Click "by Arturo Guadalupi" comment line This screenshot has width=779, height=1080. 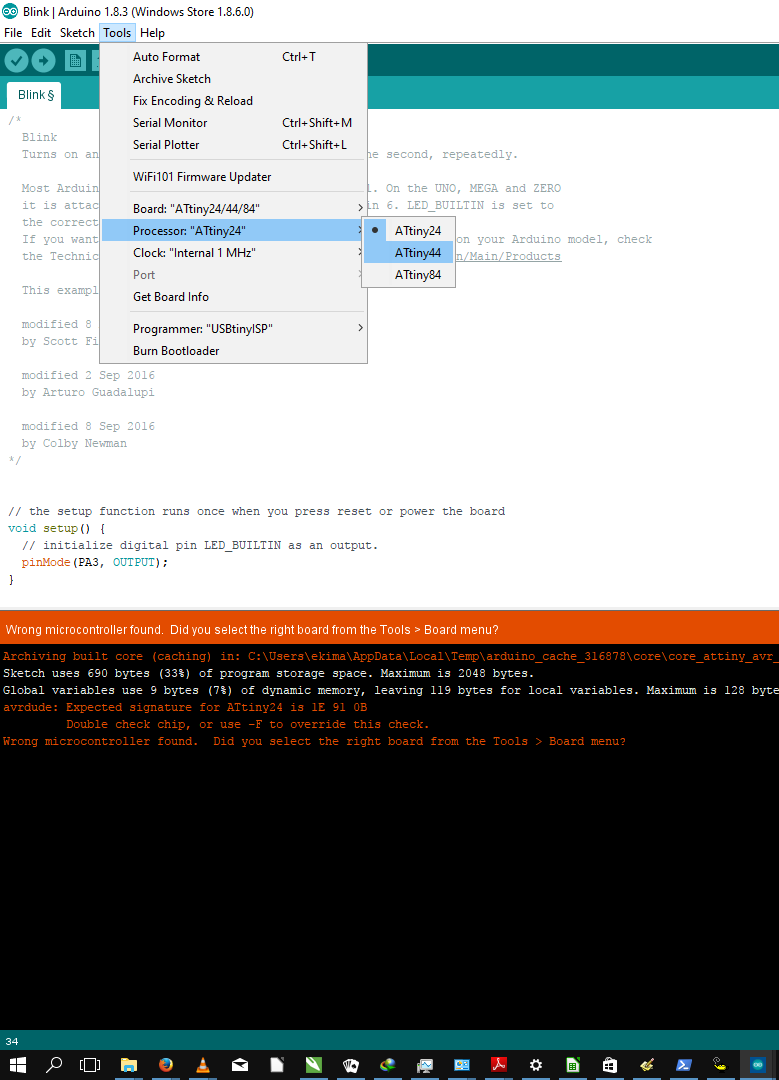click(88, 392)
